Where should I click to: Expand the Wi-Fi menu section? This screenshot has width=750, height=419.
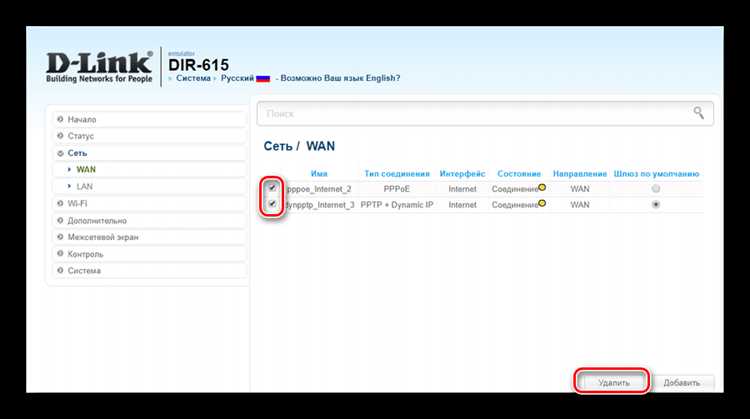click(149, 203)
